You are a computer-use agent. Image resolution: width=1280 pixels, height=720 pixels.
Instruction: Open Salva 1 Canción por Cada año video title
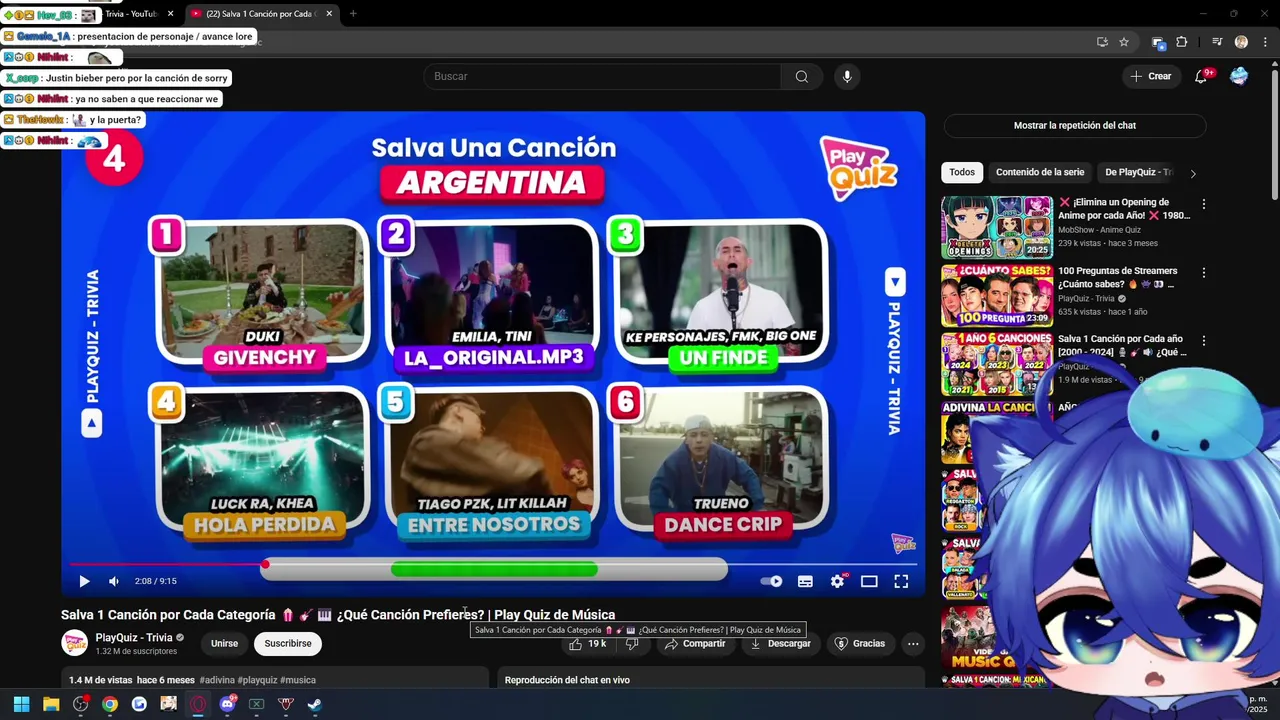[x=1120, y=345]
